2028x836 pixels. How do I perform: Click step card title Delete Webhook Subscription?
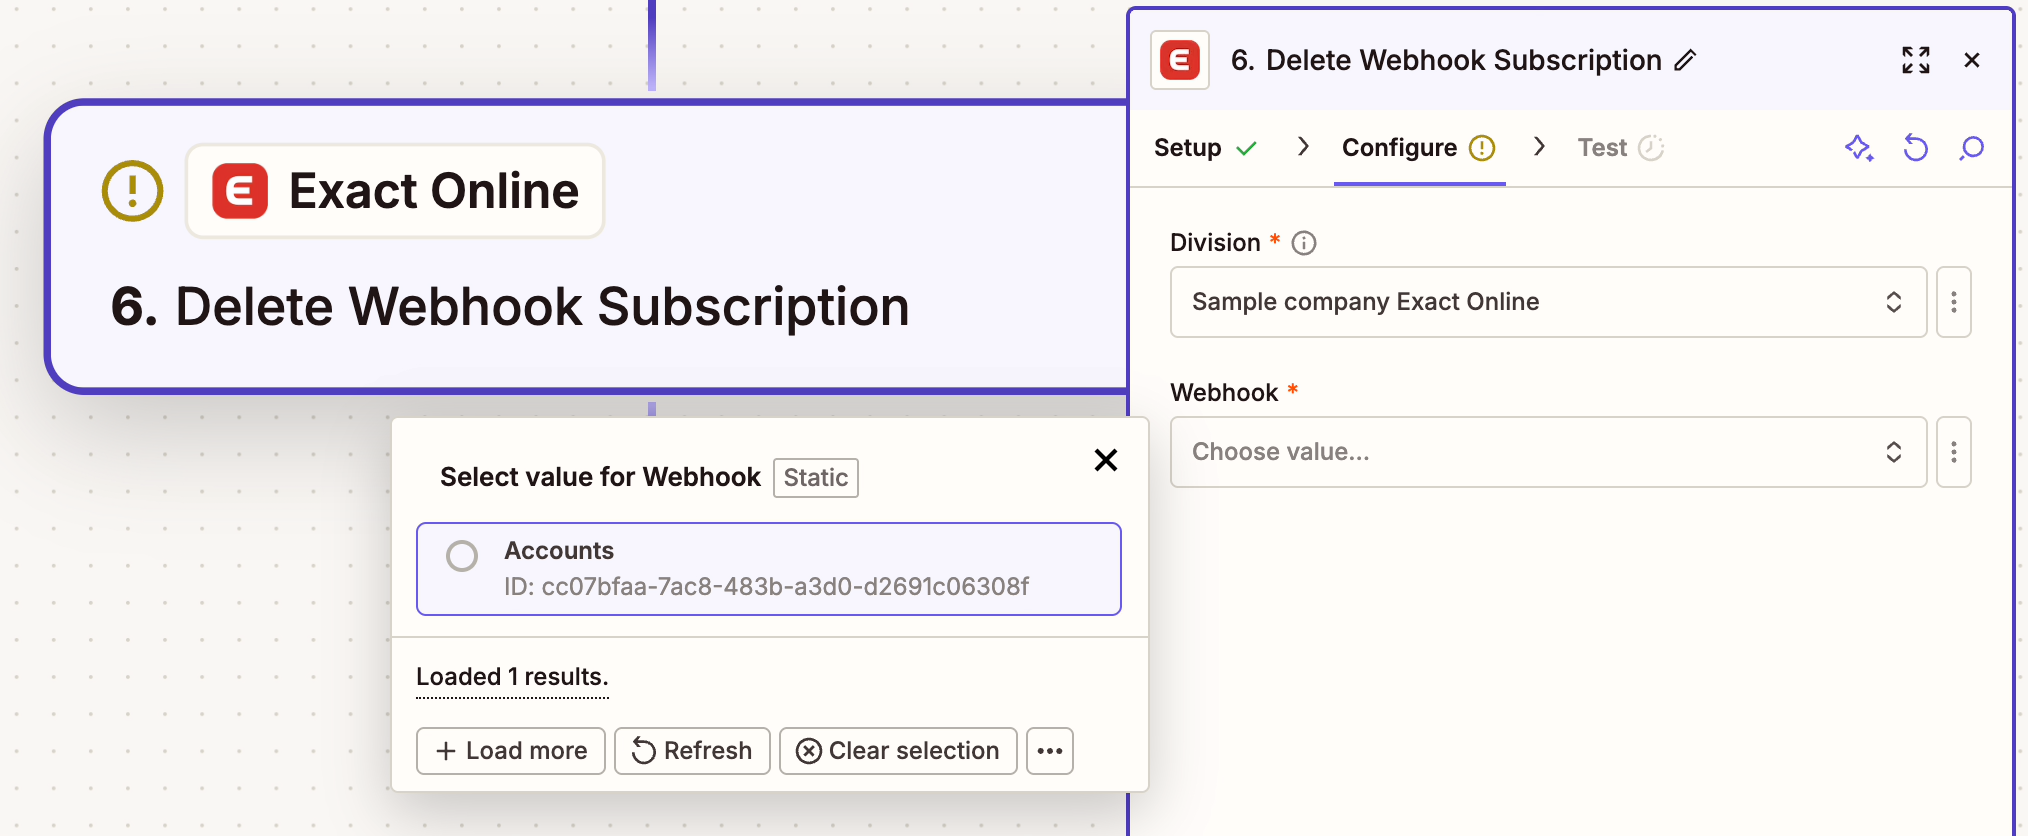510,306
